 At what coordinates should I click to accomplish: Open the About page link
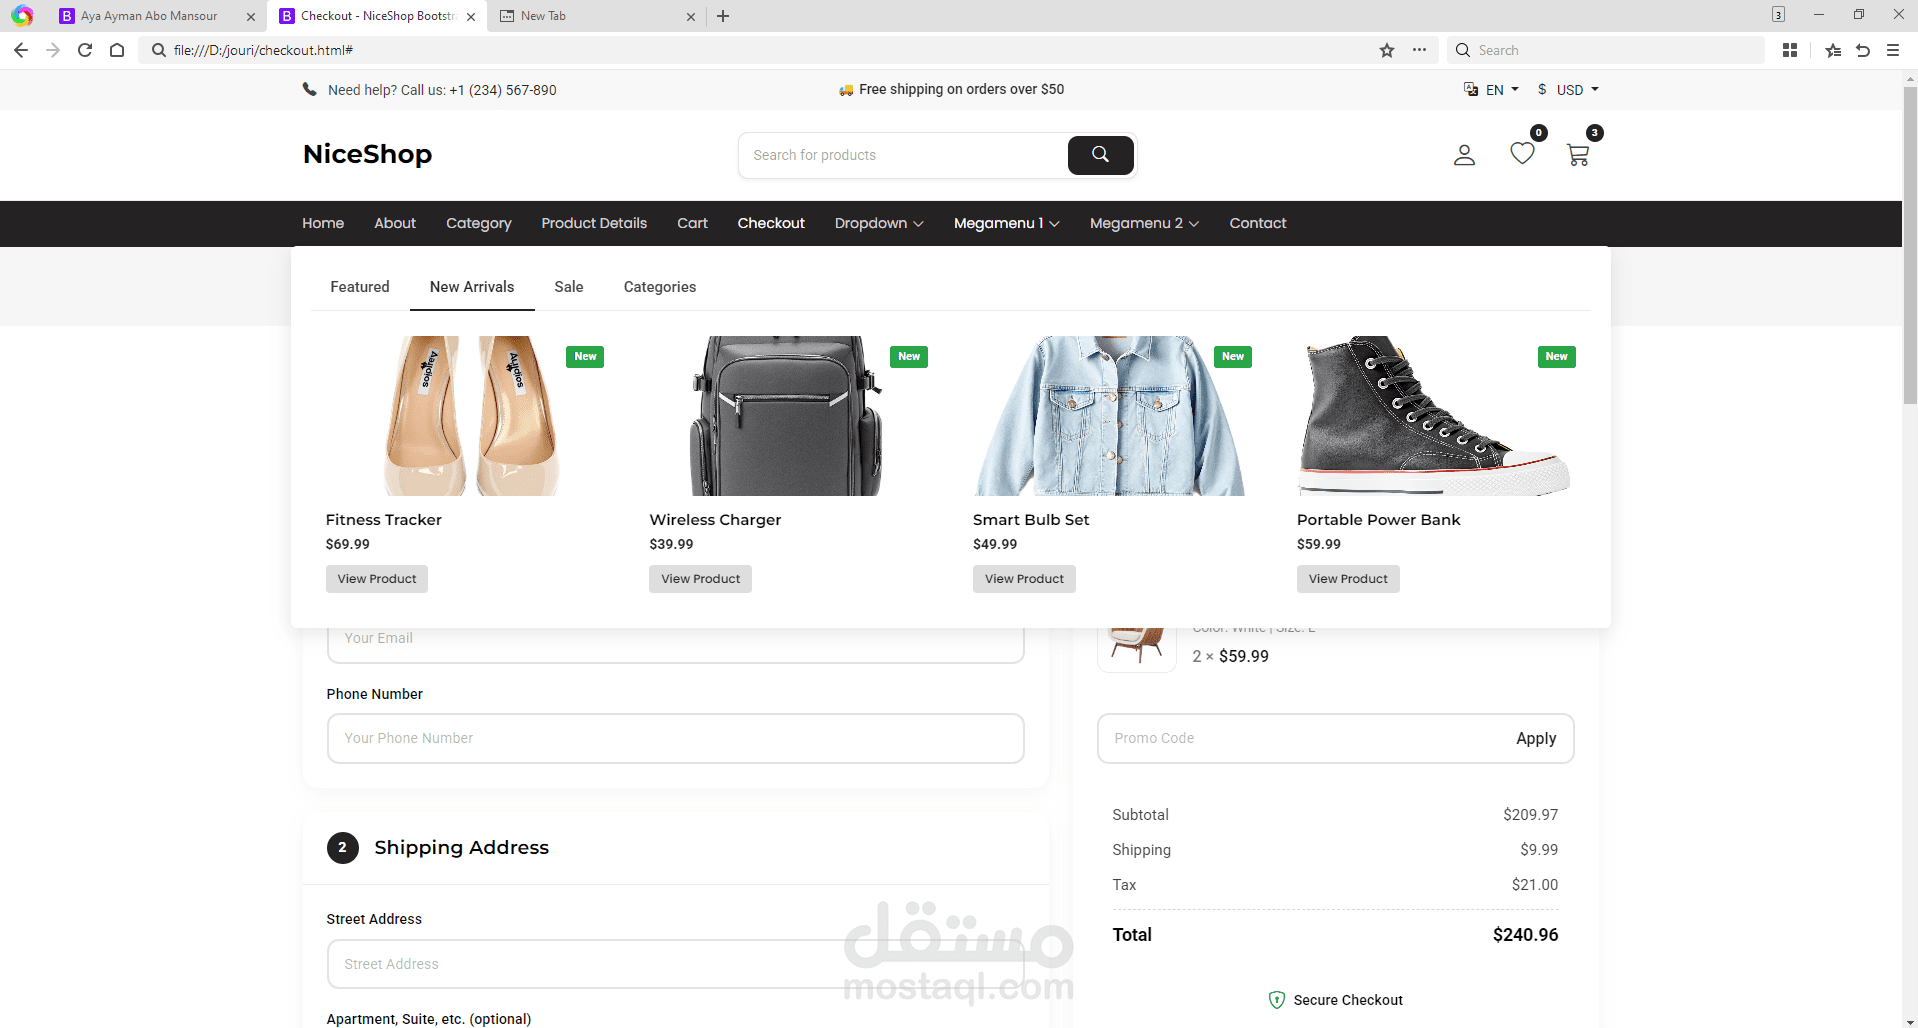tap(395, 223)
